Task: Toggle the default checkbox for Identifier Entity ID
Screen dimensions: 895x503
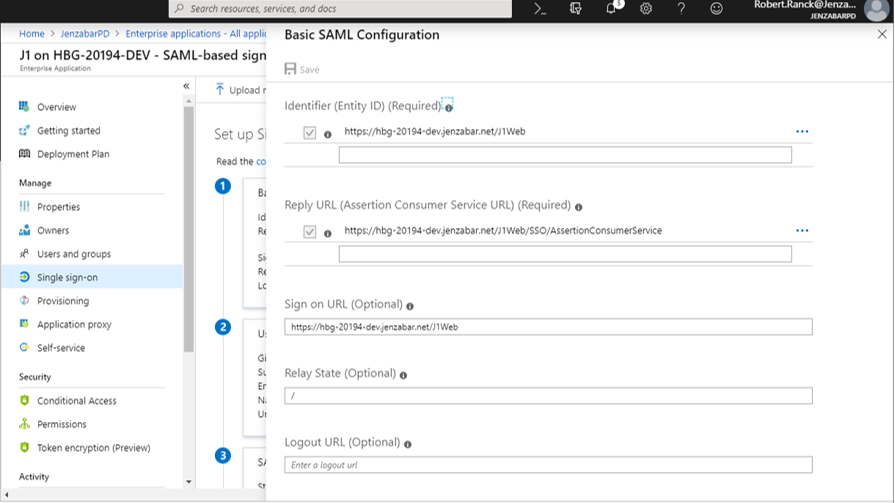Action: [x=310, y=133]
